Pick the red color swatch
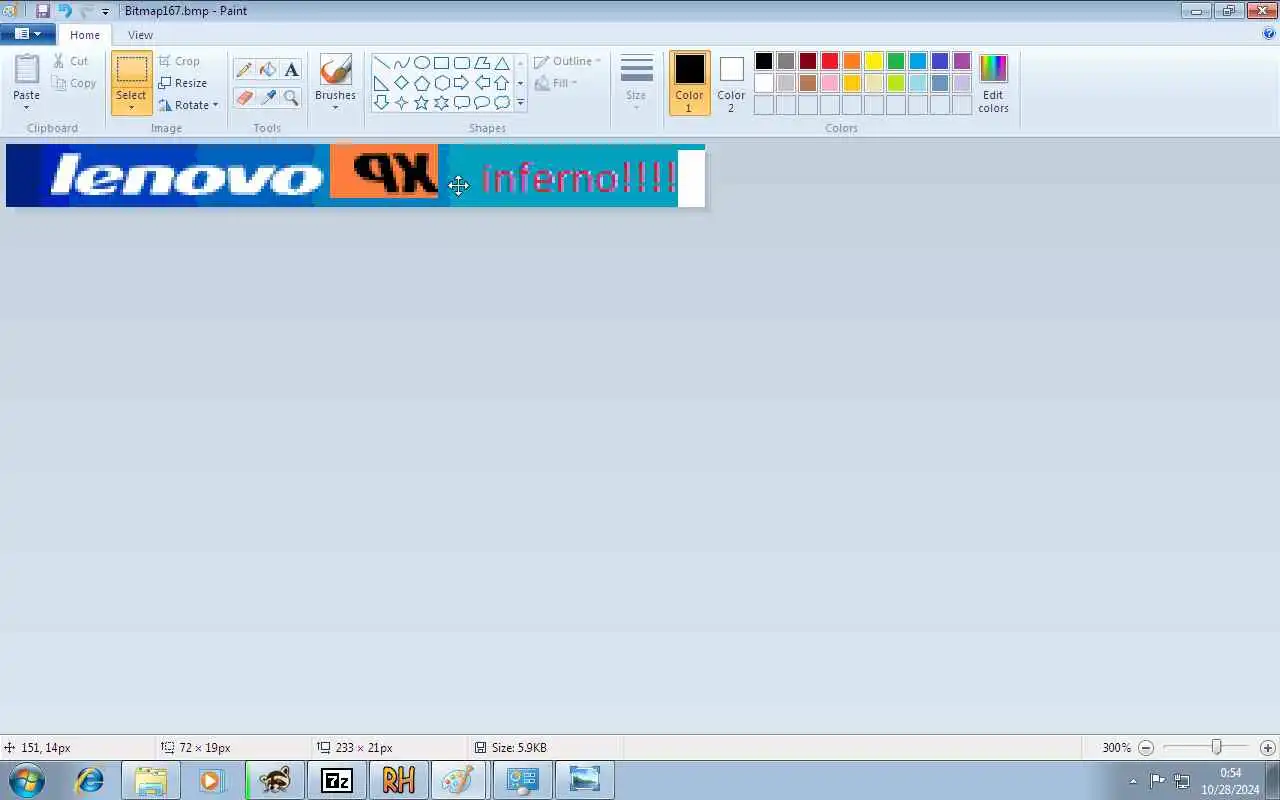This screenshot has width=1280, height=800. click(830, 62)
